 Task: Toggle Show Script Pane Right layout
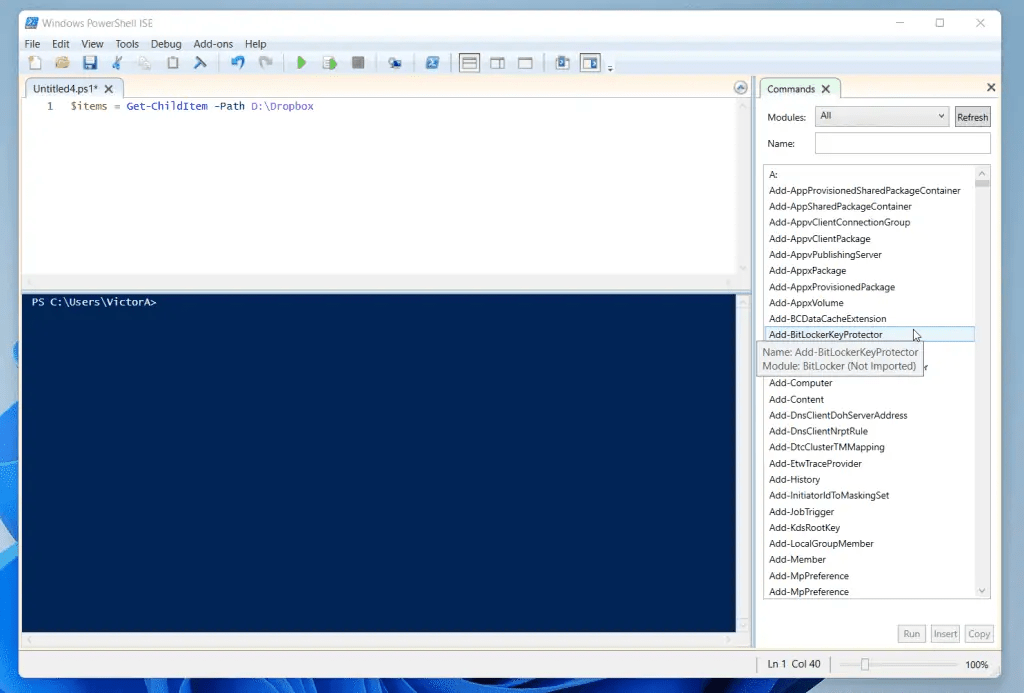click(497, 62)
